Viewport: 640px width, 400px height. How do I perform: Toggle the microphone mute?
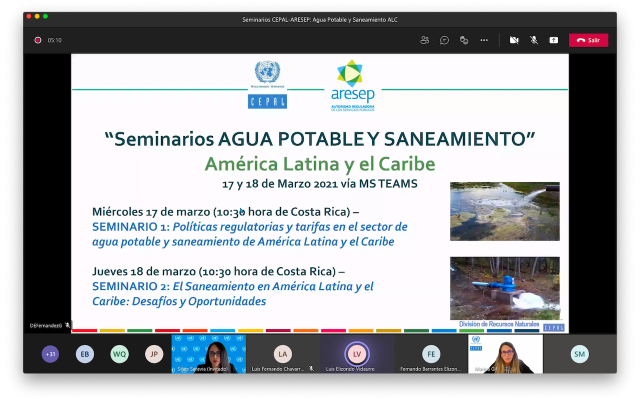533,40
